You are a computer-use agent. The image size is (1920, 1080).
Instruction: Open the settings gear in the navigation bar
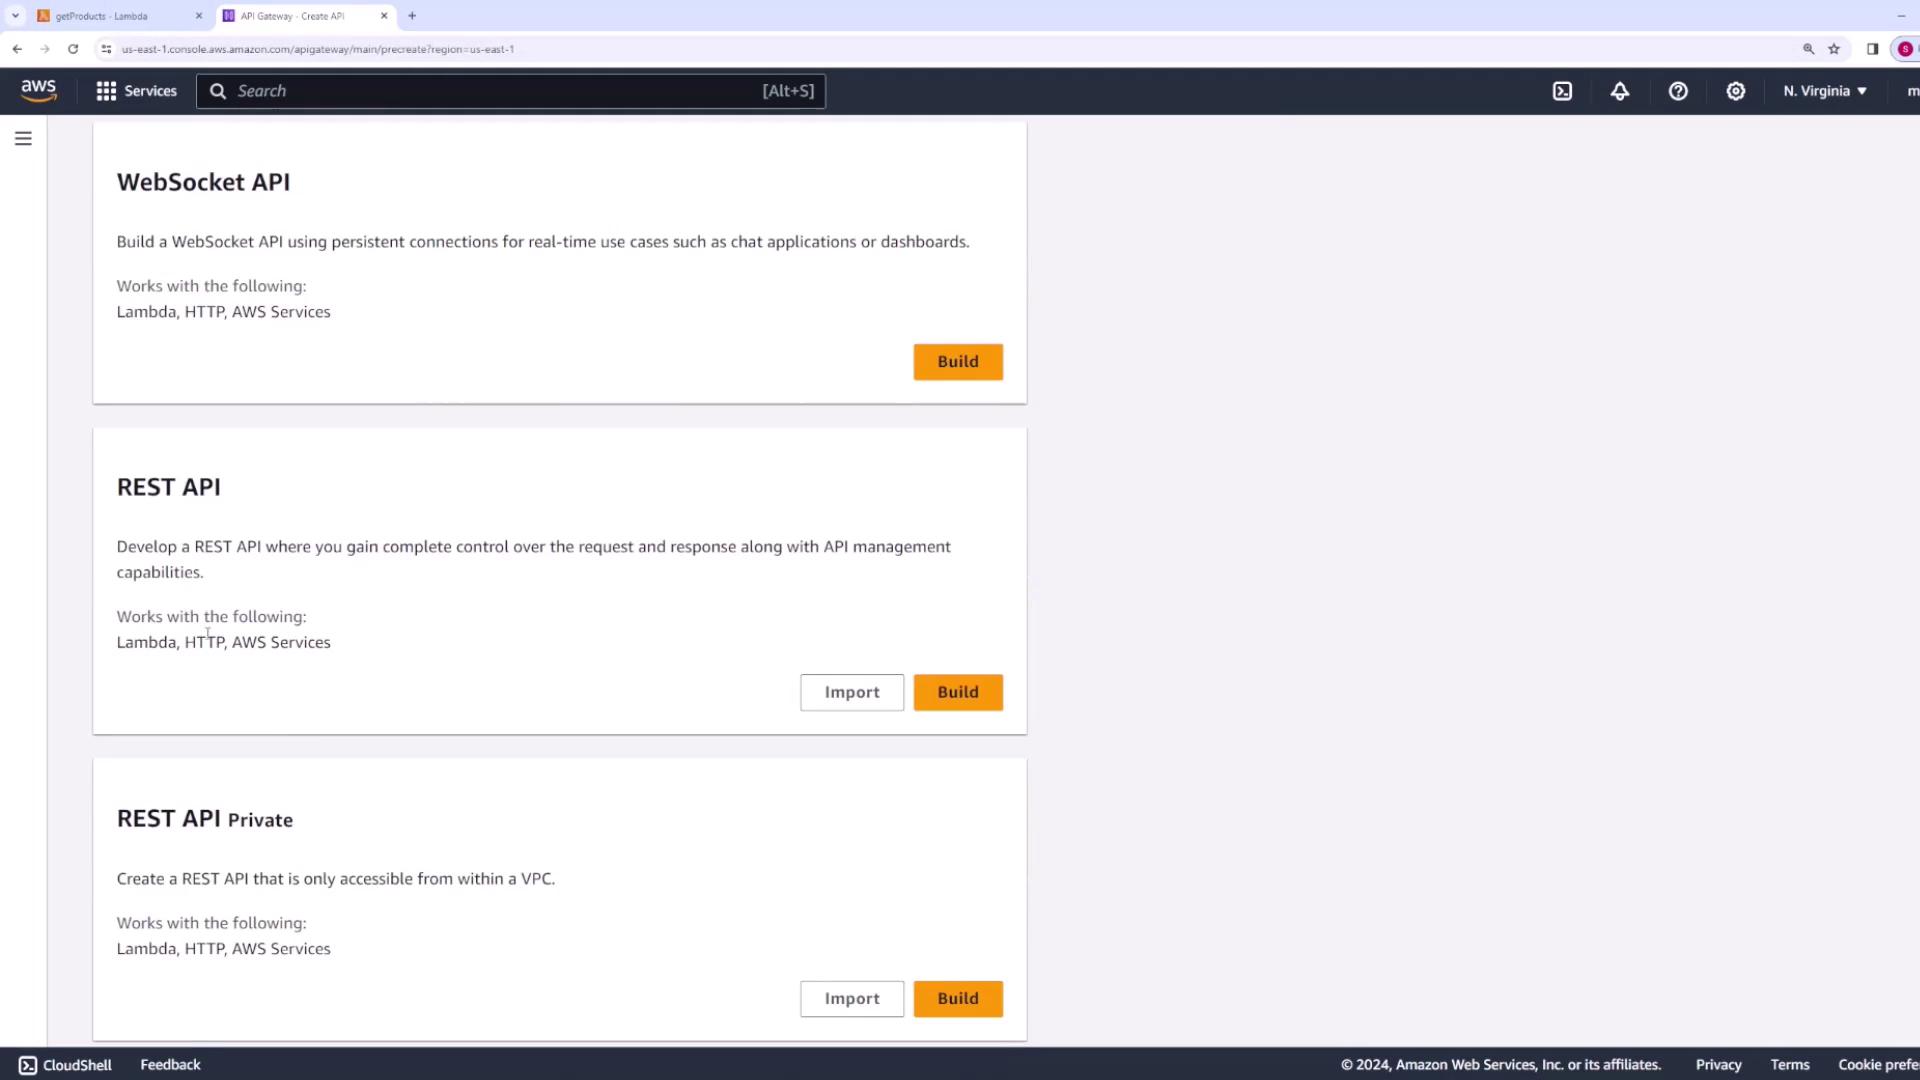(x=1736, y=91)
